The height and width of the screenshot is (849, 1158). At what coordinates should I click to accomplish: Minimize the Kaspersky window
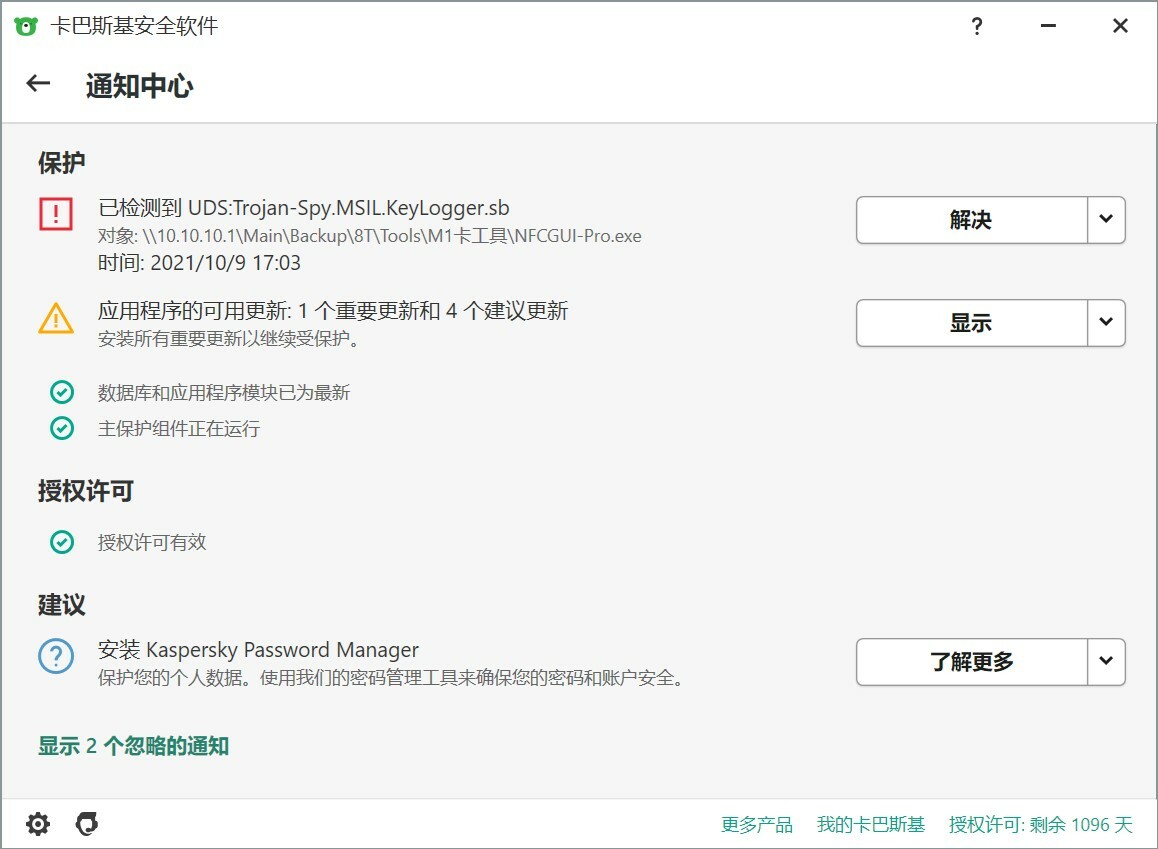pos(1048,27)
